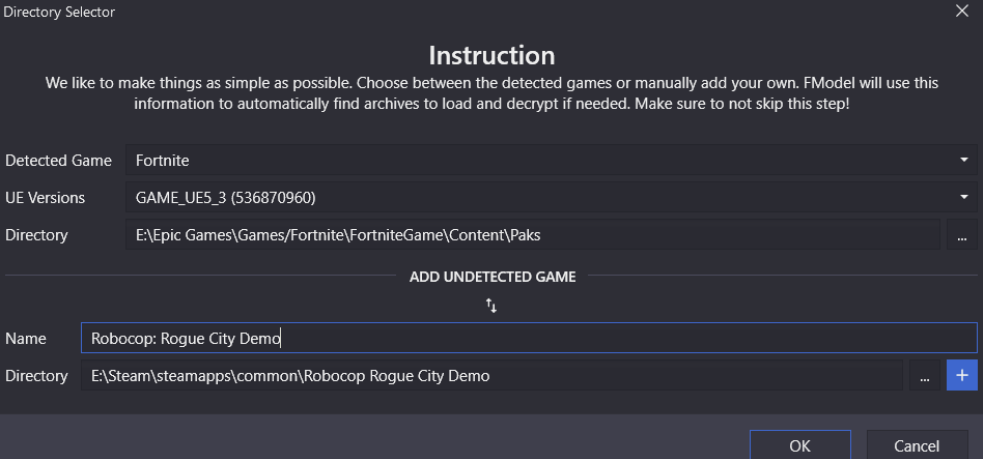Viewport: 983px width, 459px height.
Task: Click the Fortnite Paks directory path field
Action: click(532, 235)
